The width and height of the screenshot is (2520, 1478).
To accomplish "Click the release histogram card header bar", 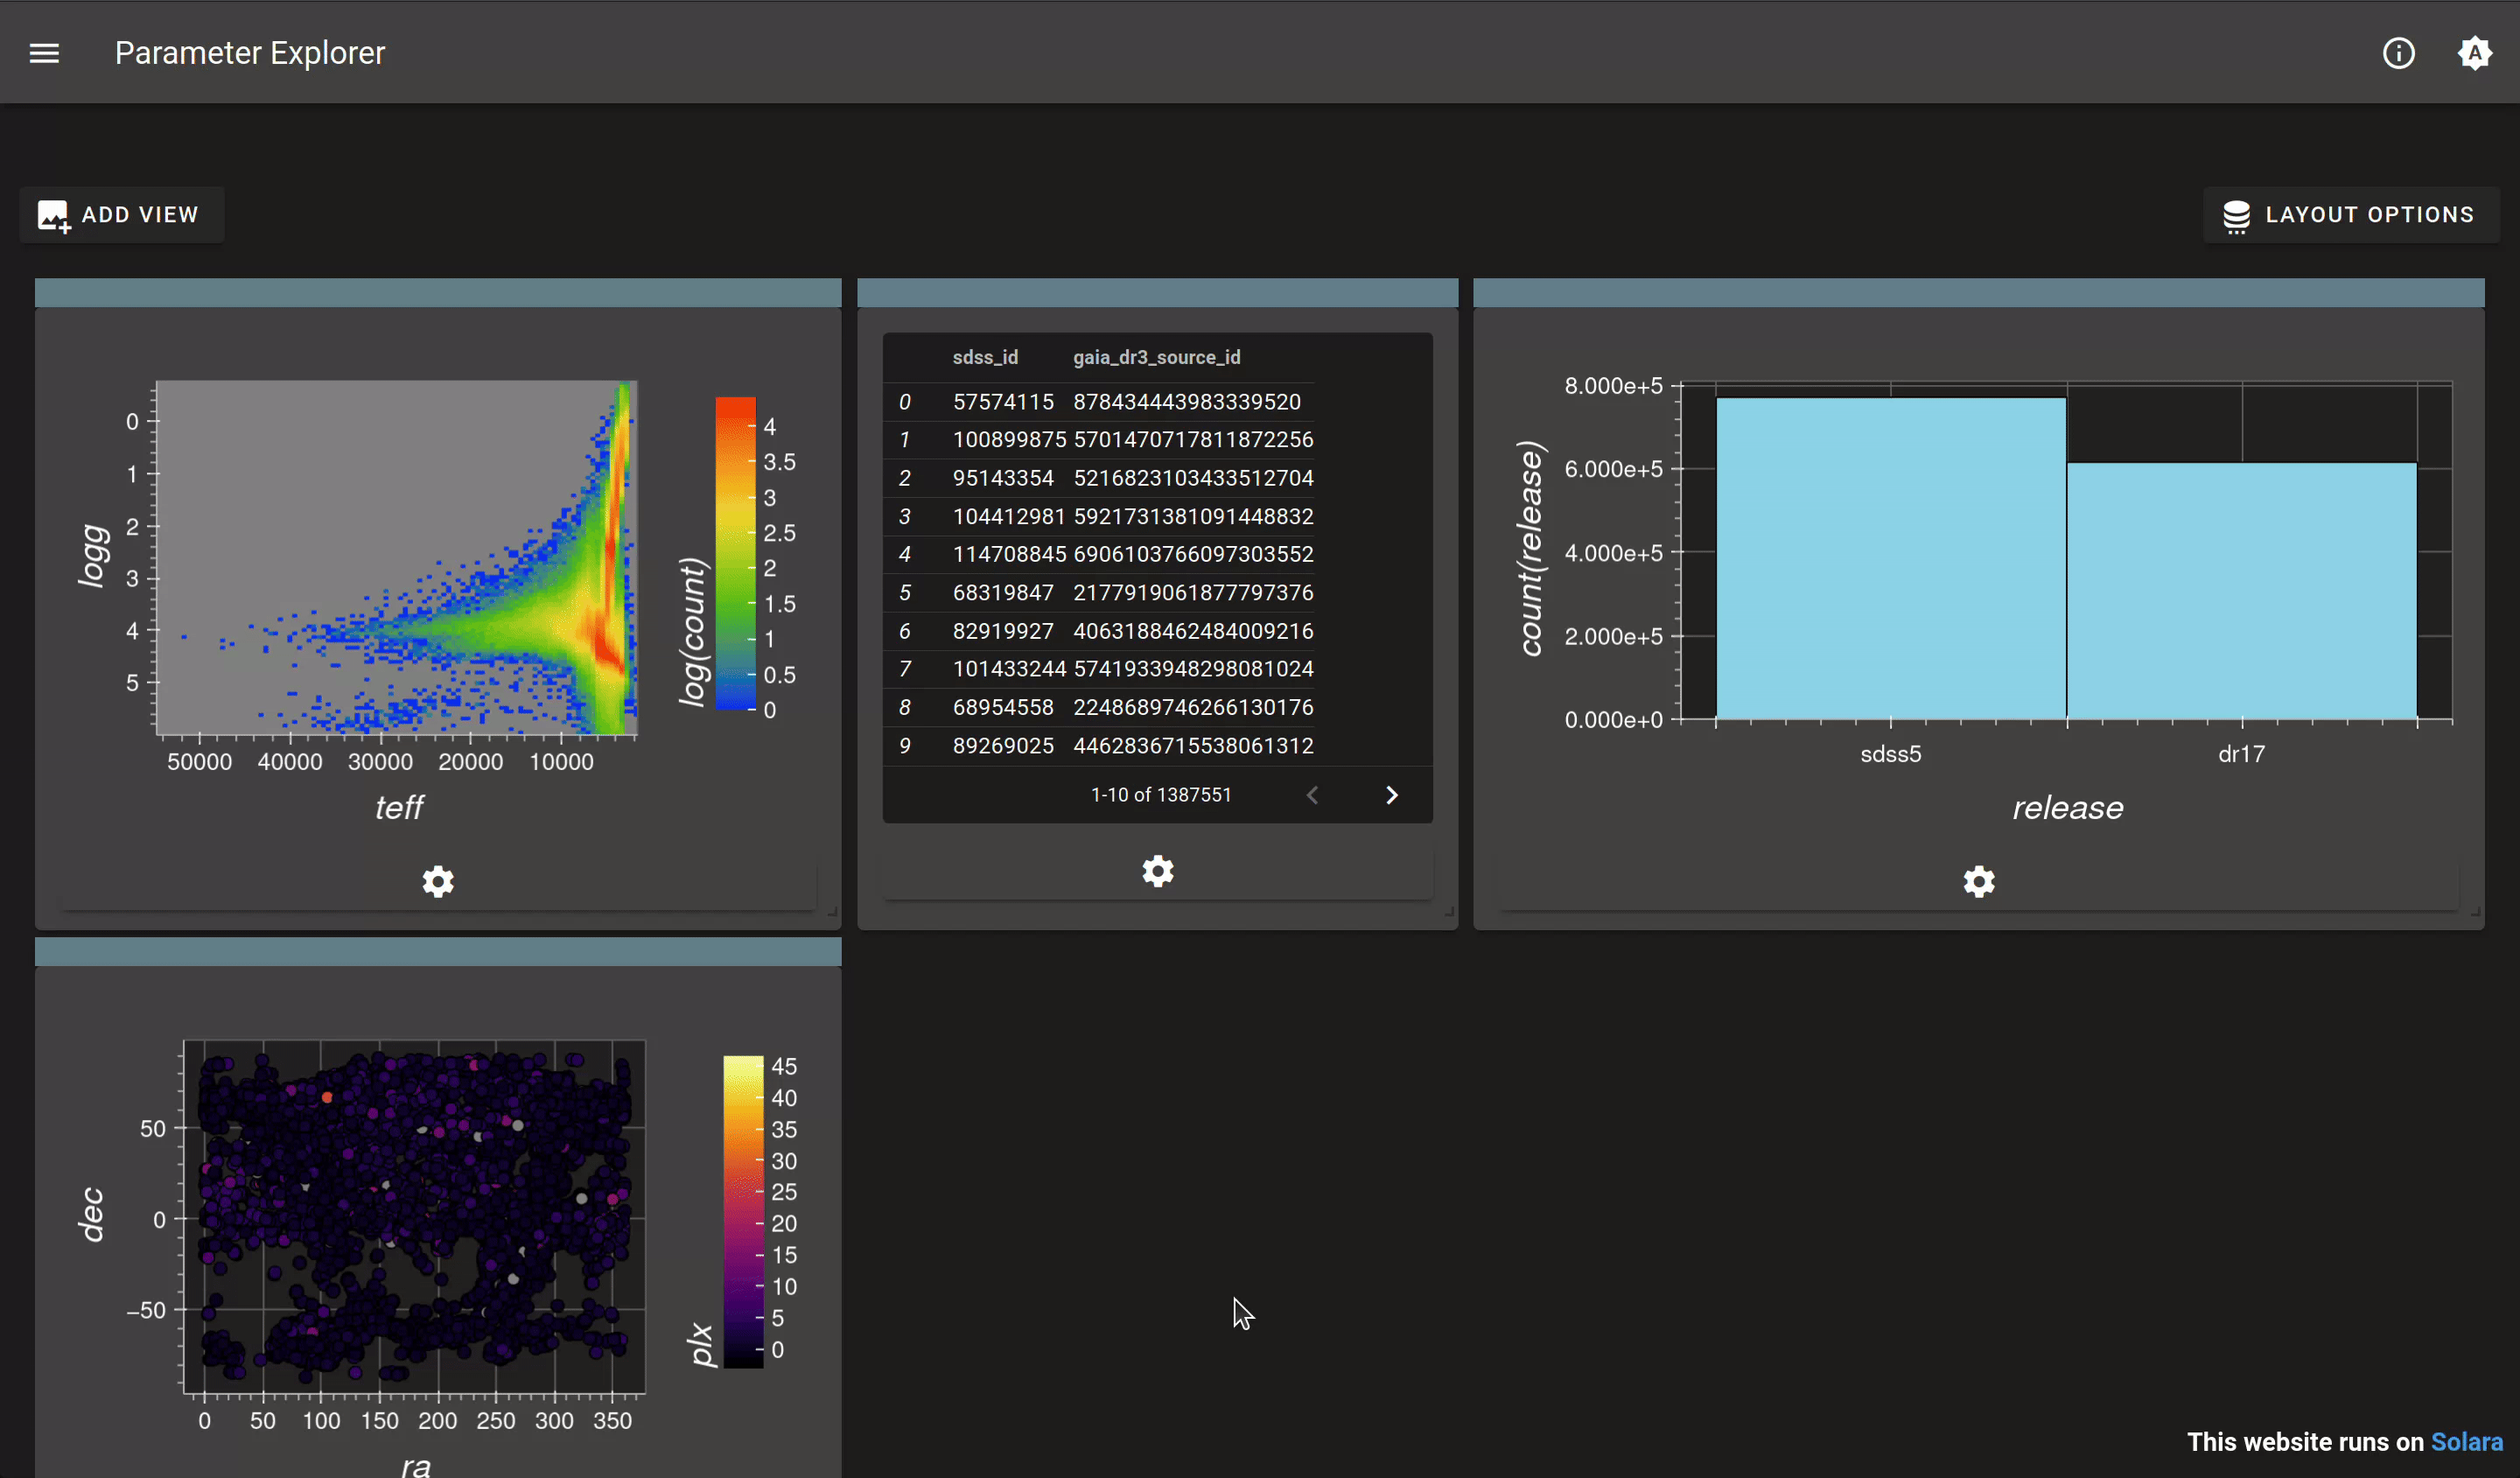I will click(x=1978, y=293).
